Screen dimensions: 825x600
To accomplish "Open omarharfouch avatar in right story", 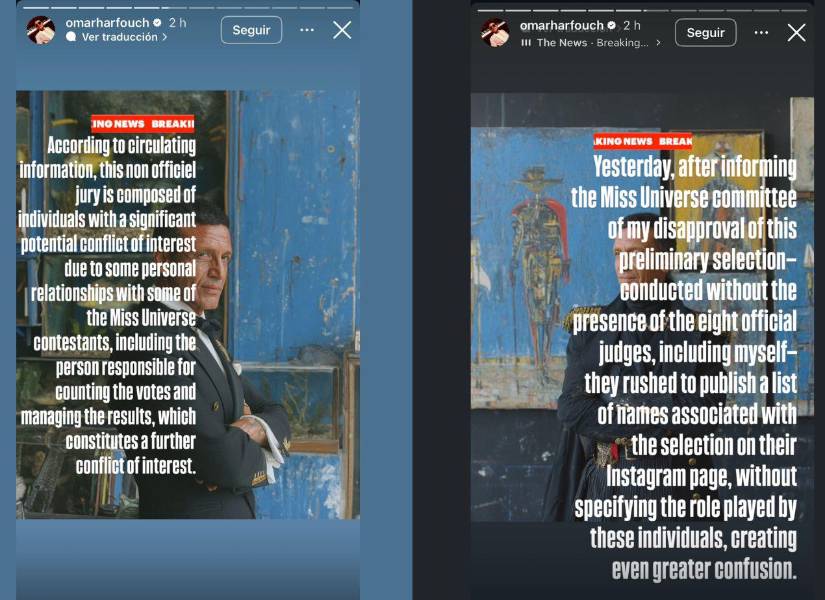I will click(495, 33).
